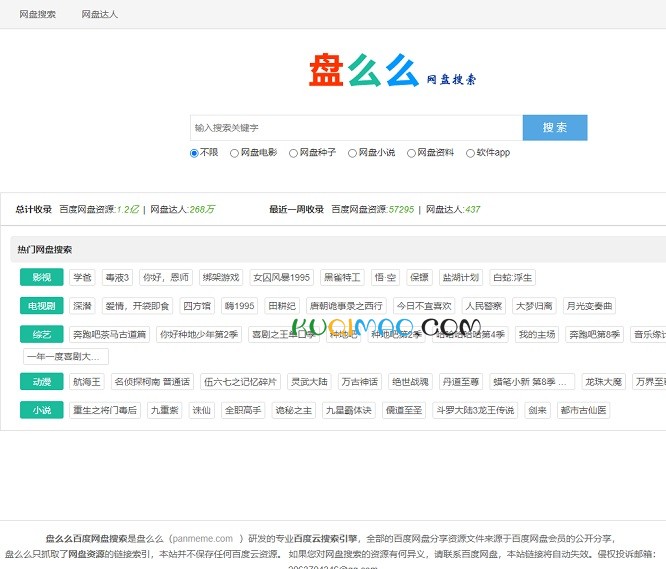Viewport: 666px width, 569px height.
Task: Open the 你好种地少年第2季 hot search
Action: 199,334
